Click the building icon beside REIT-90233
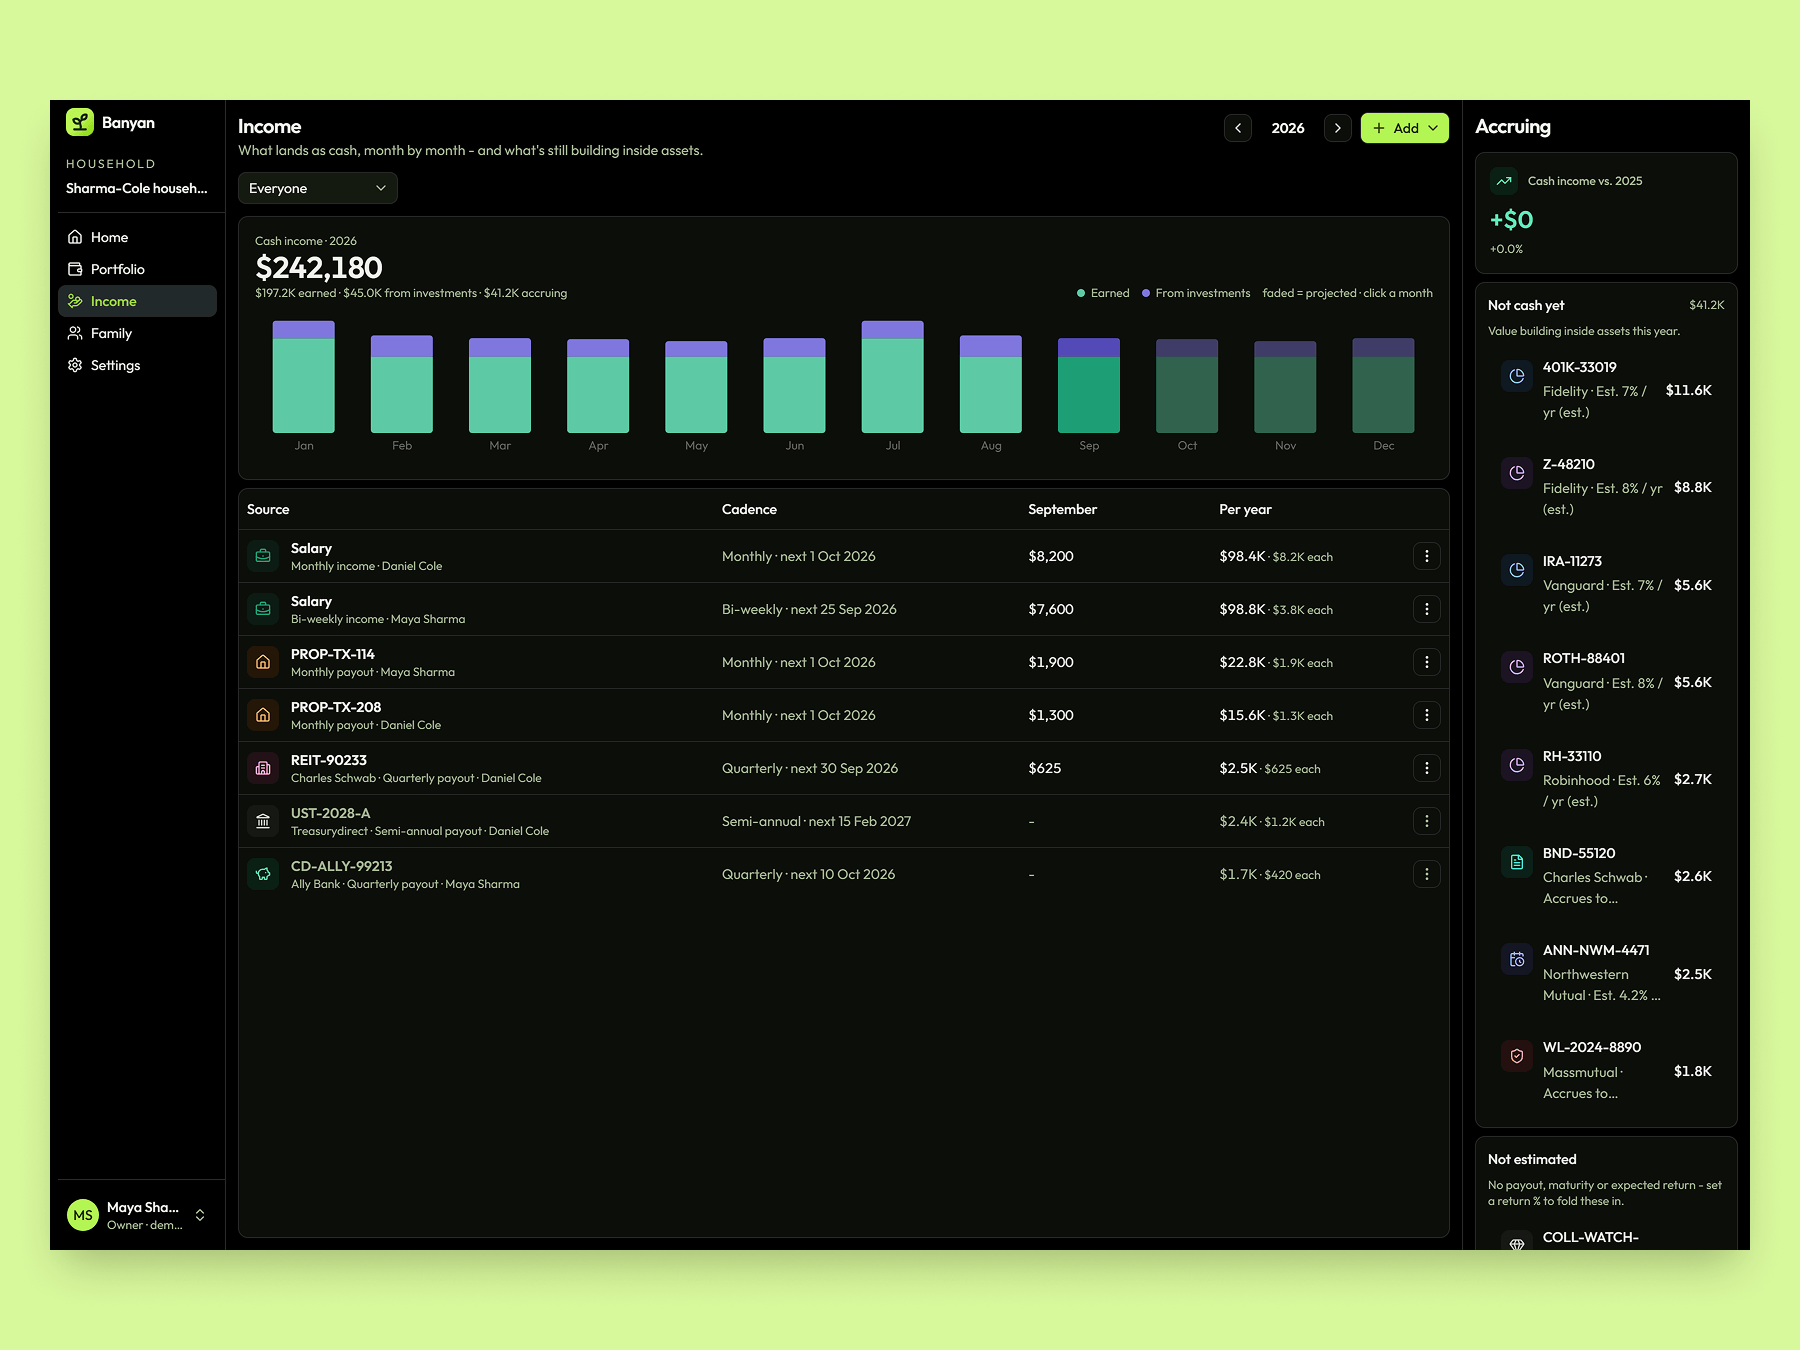 coord(263,768)
